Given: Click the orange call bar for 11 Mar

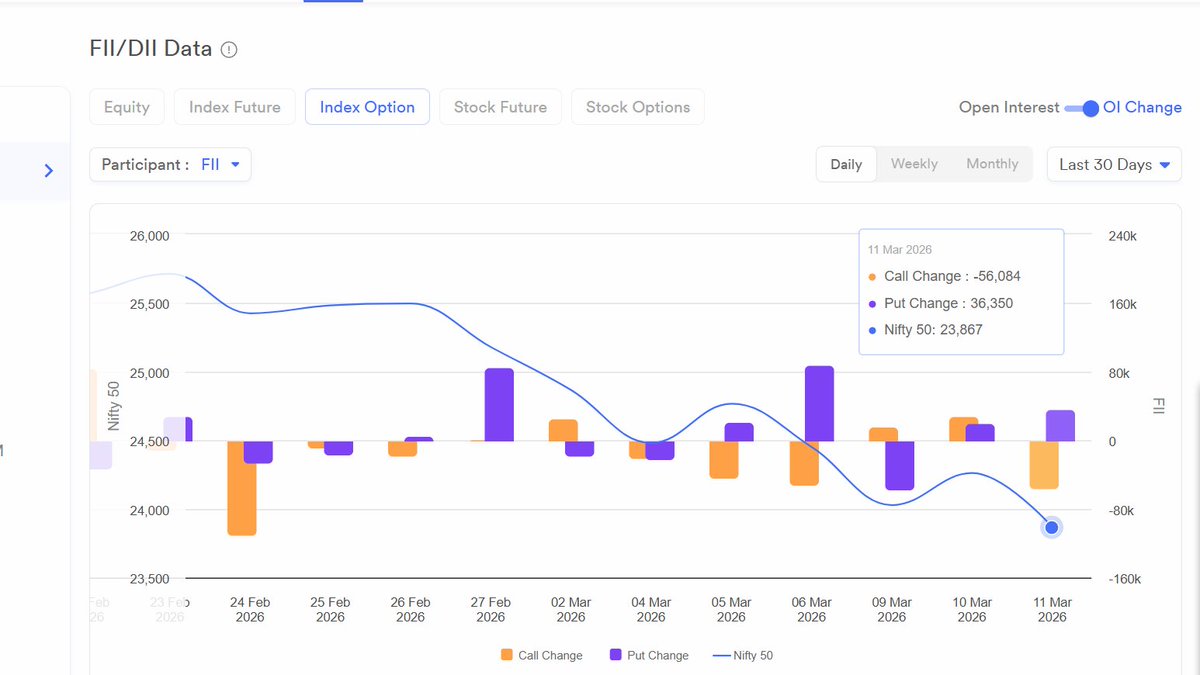Looking at the screenshot, I should [x=1044, y=465].
